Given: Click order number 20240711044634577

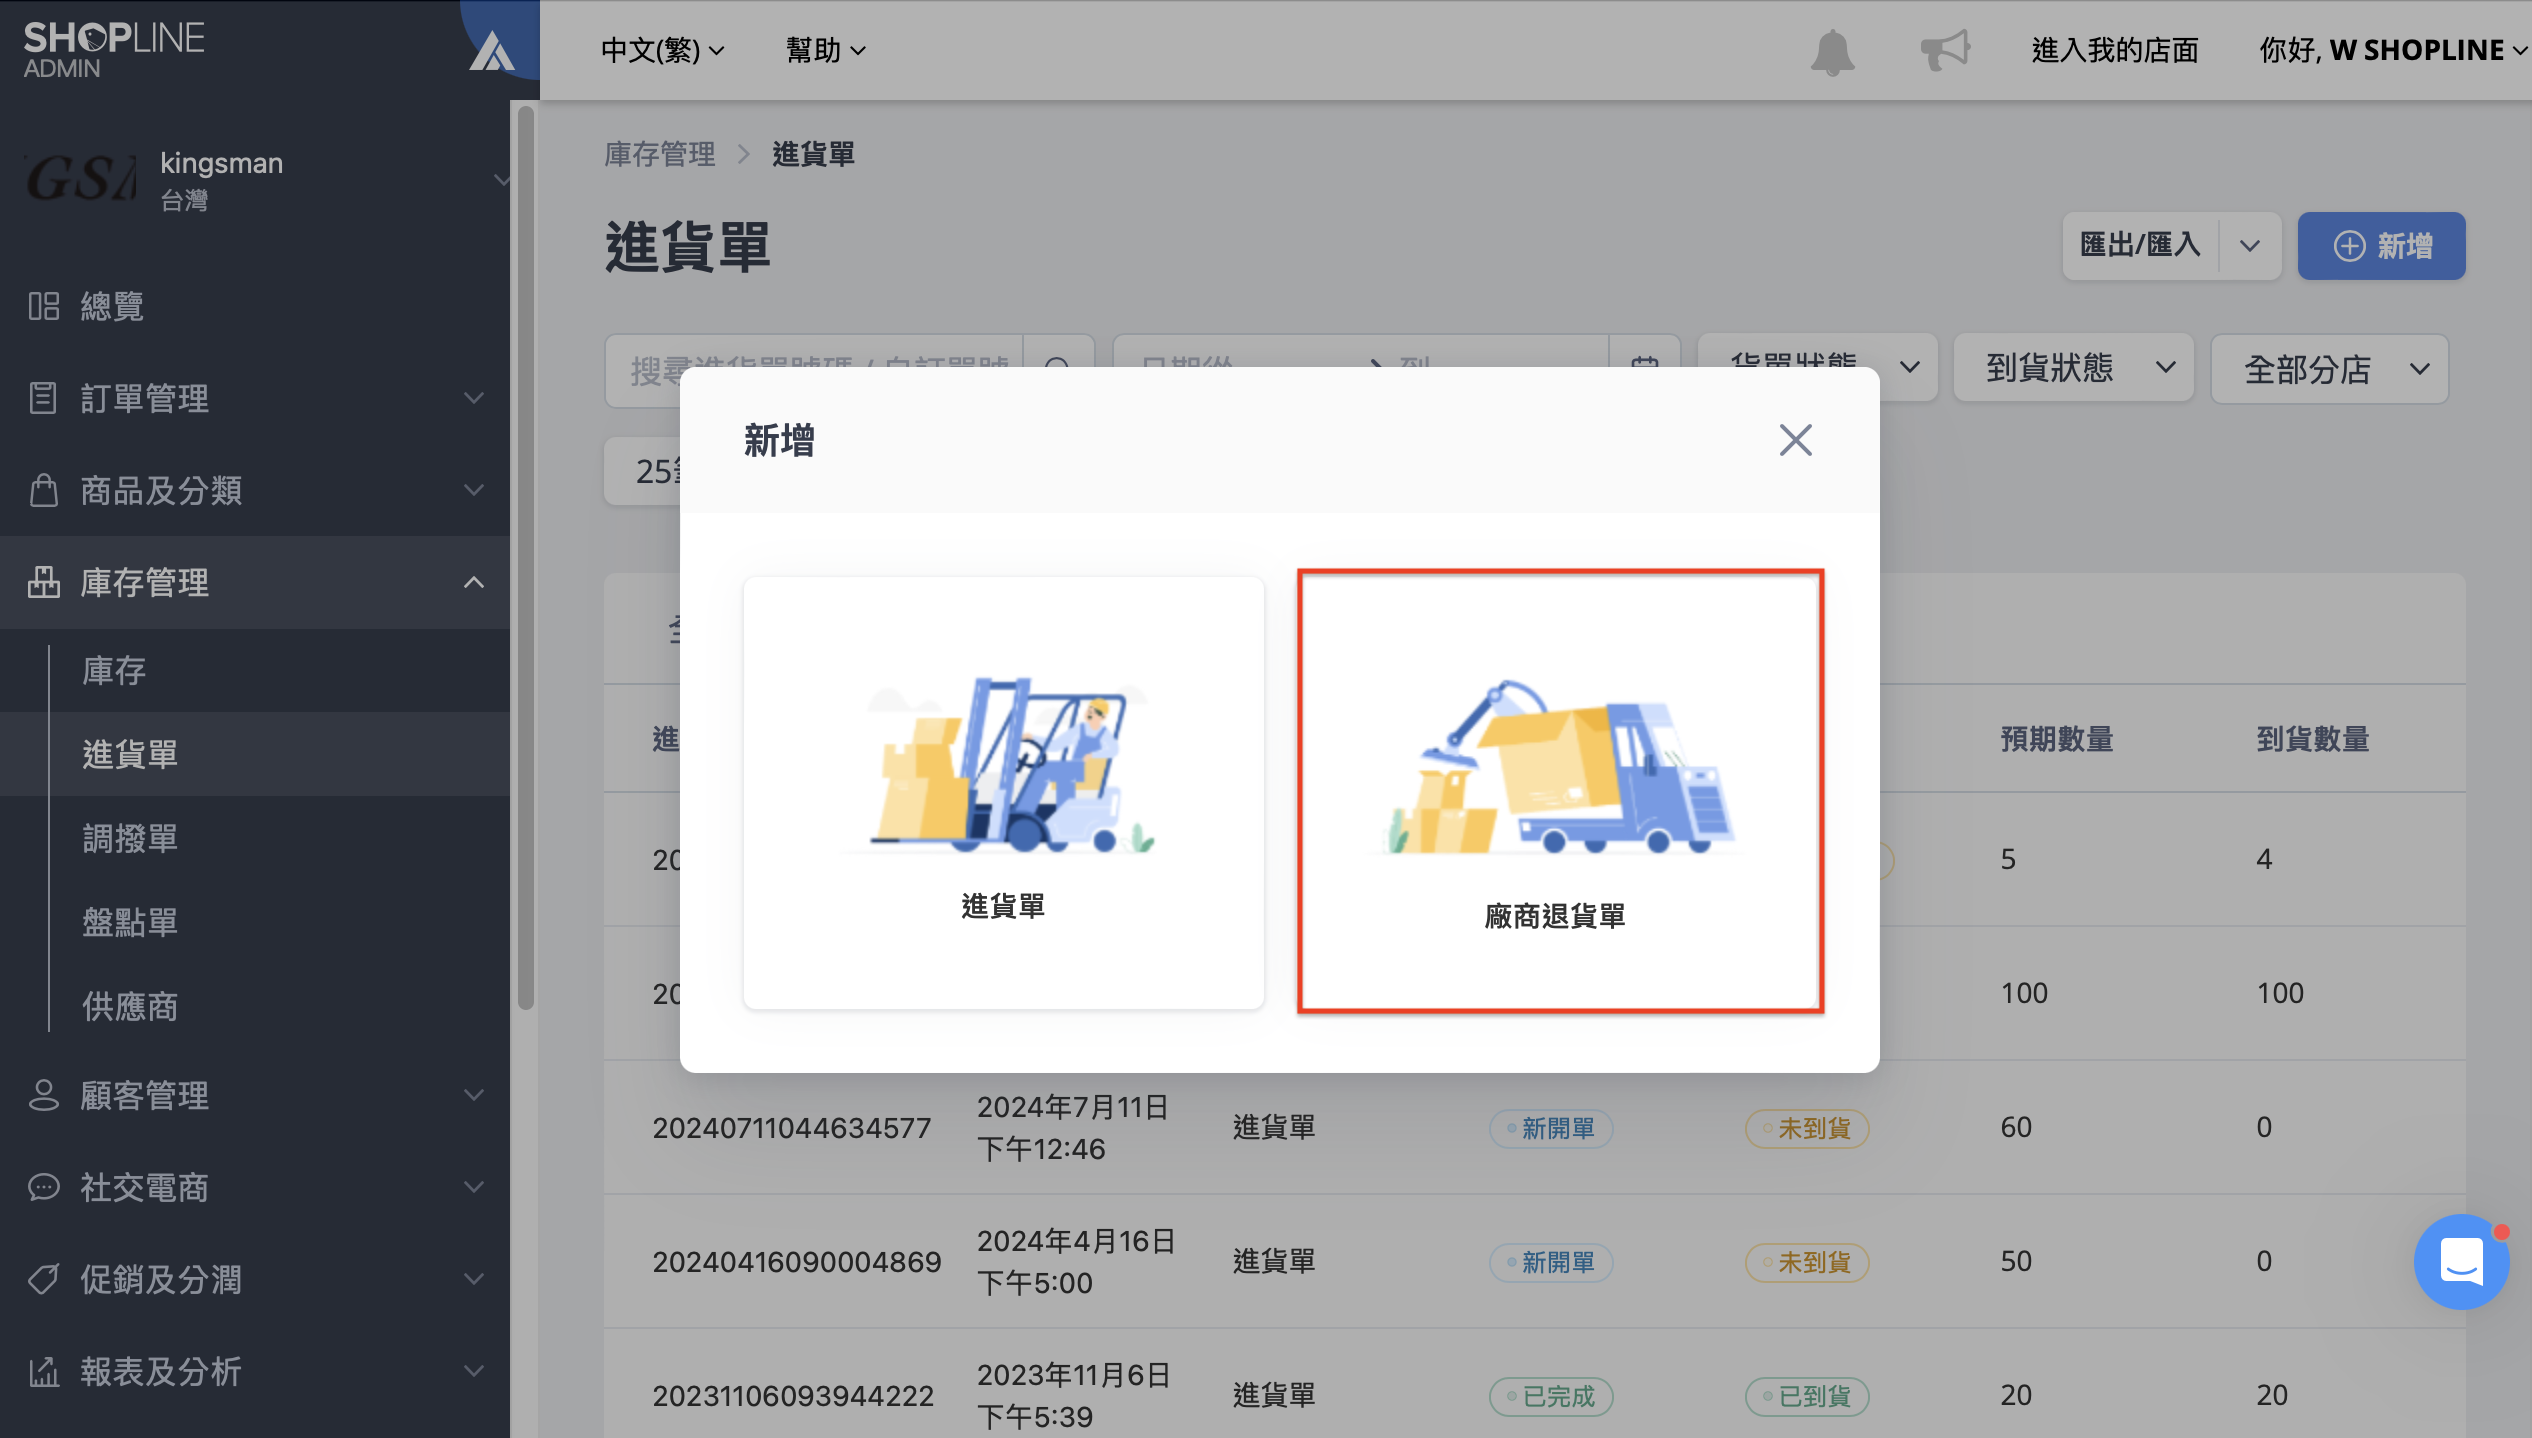Looking at the screenshot, I should click(792, 1128).
